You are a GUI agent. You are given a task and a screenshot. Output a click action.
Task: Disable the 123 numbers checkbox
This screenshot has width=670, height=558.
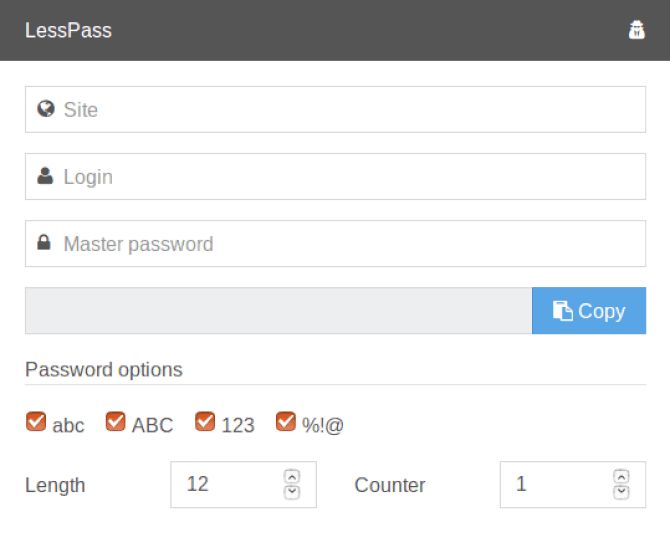[205, 423]
